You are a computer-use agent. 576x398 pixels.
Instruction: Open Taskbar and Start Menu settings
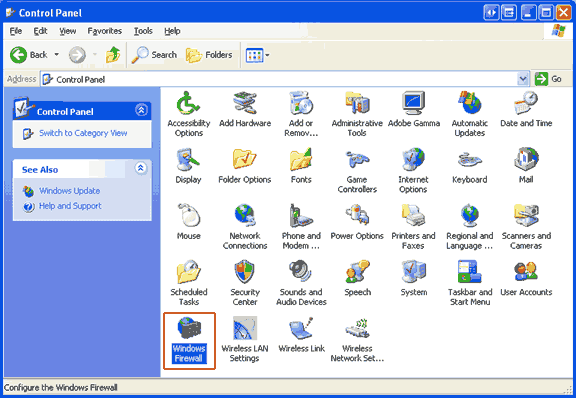coord(470,283)
